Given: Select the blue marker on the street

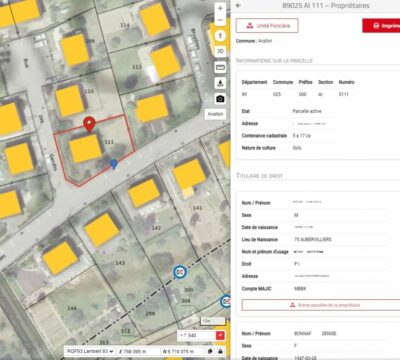Looking at the screenshot, I should click(114, 164).
